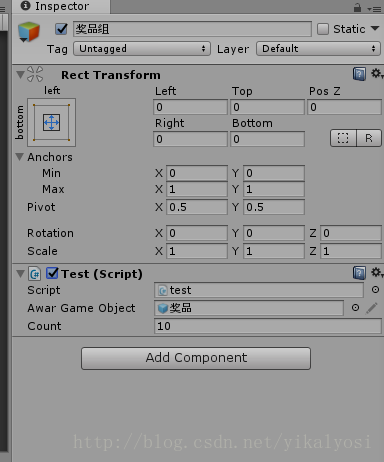Toggle raw edit mode R button
Image resolution: width=384 pixels, height=462 pixels.
click(x=369, y=138)
